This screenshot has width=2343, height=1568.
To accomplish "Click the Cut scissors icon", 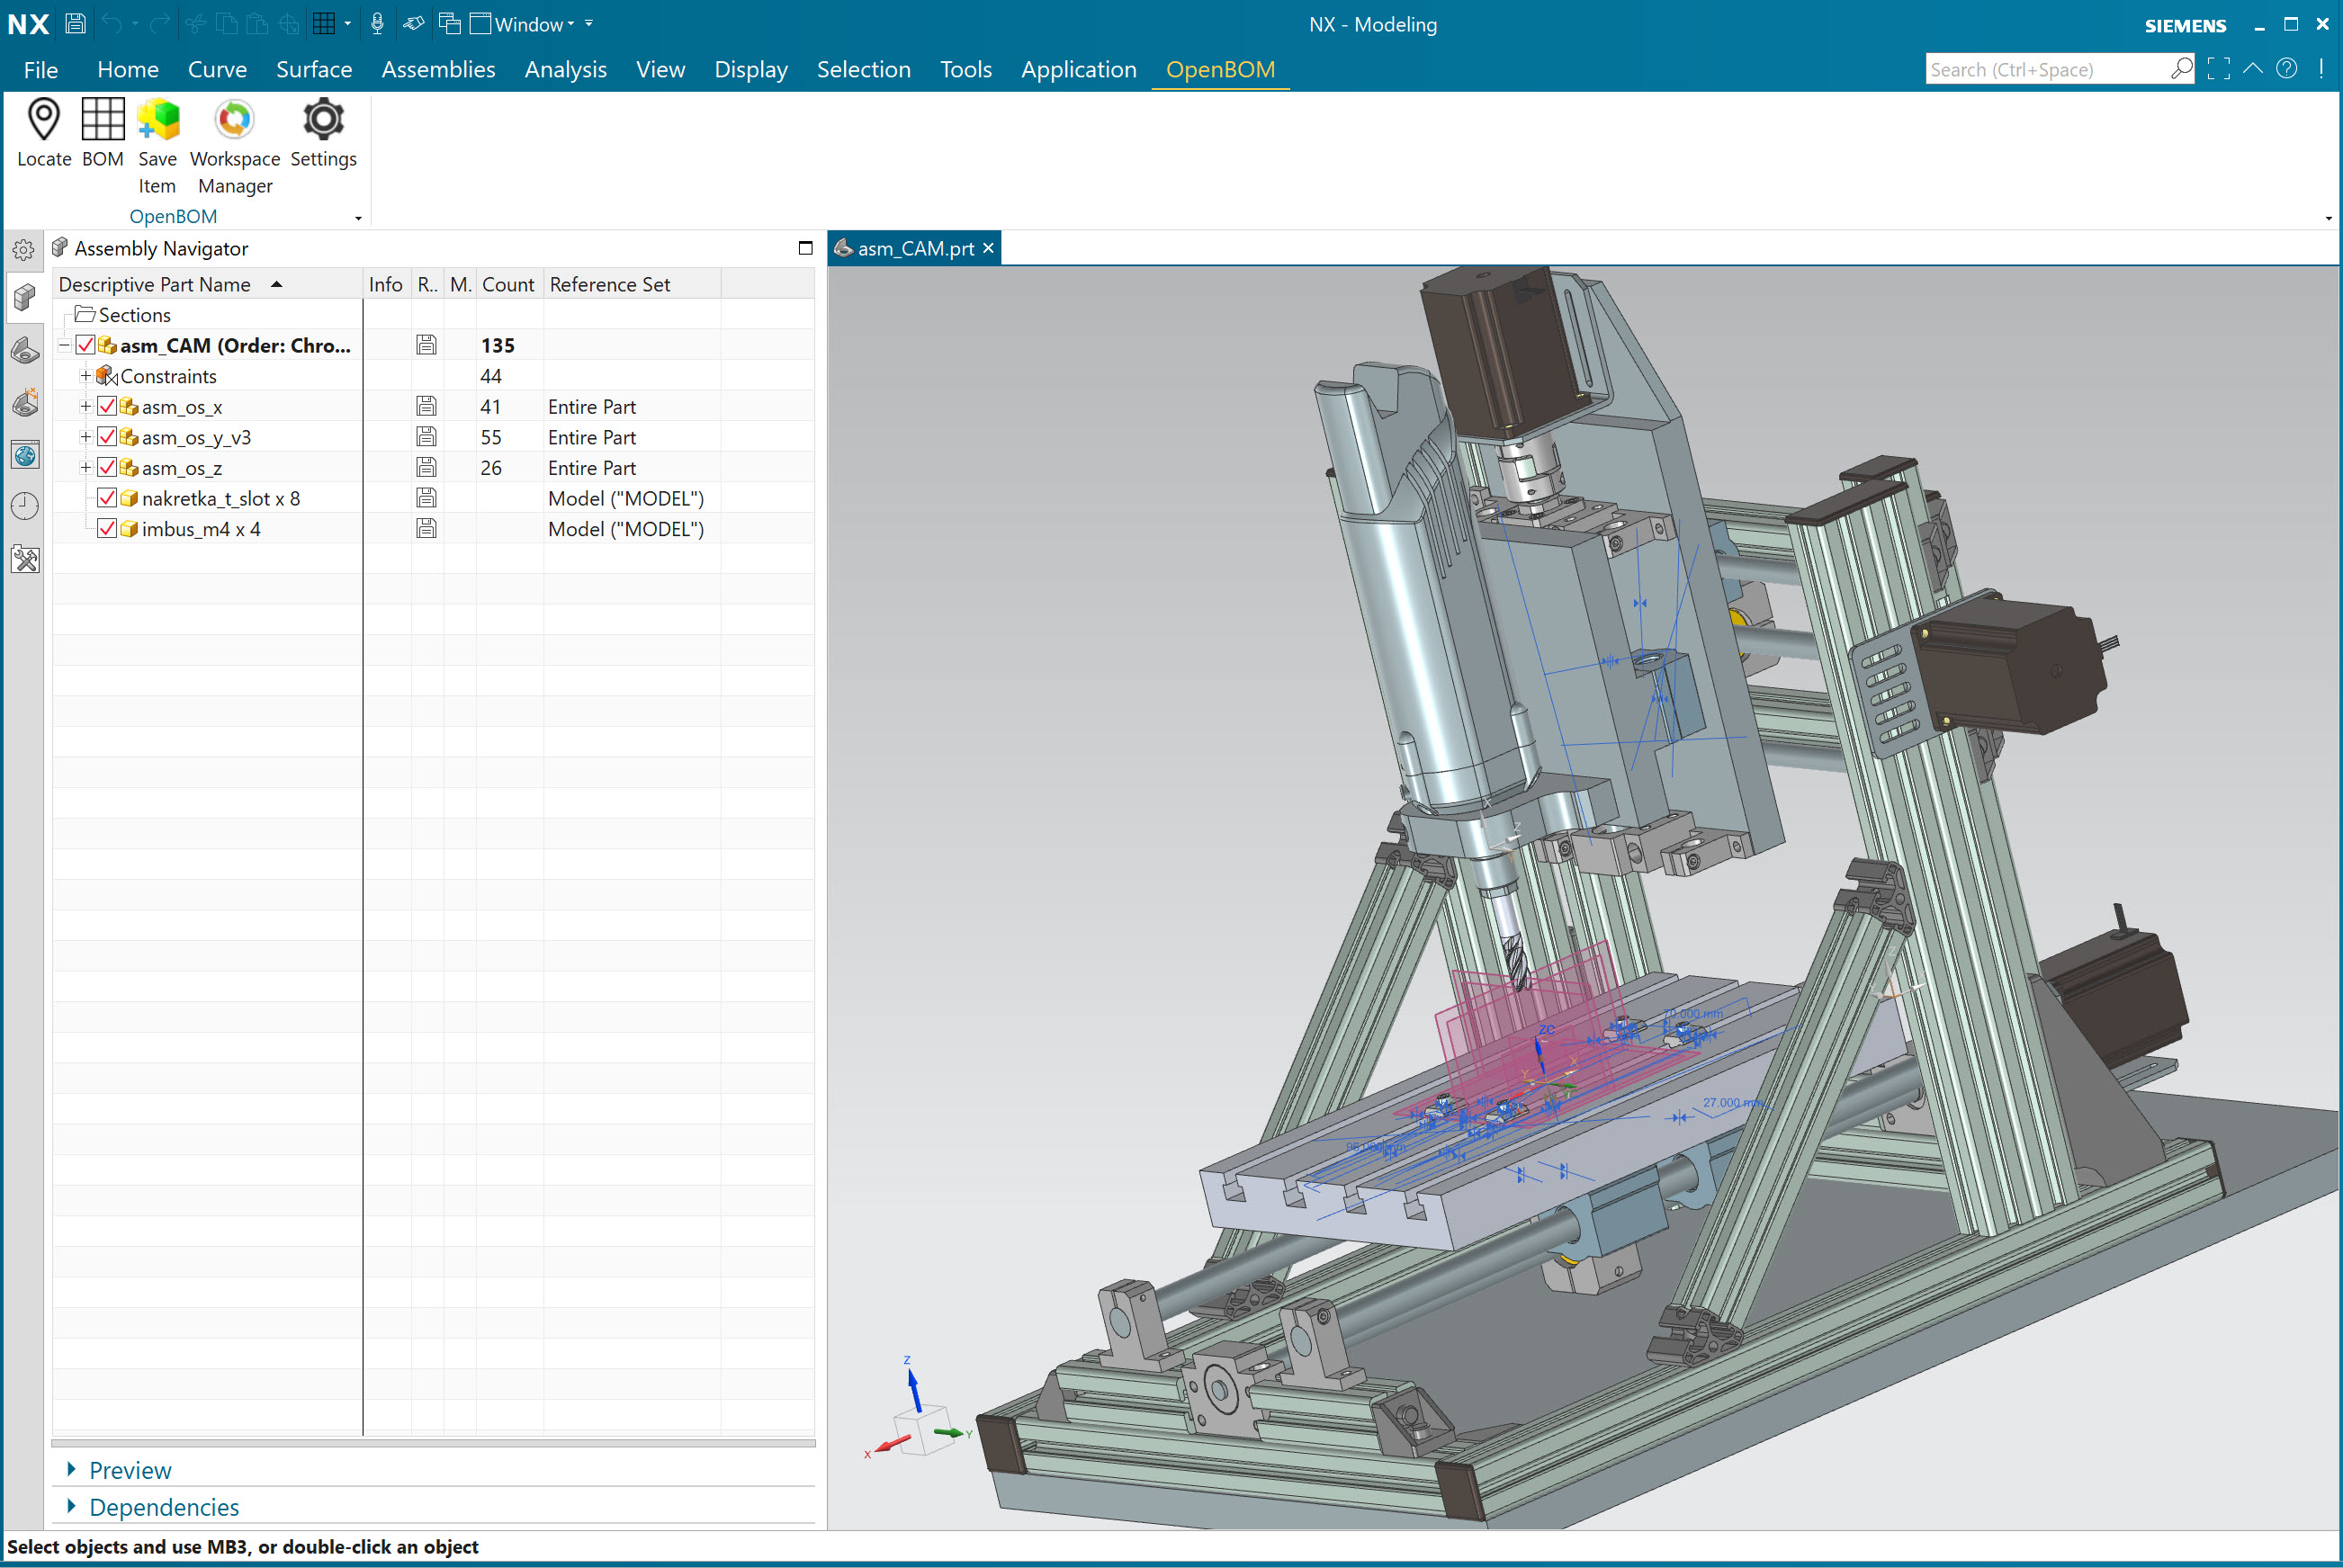I will click(195, 23).
